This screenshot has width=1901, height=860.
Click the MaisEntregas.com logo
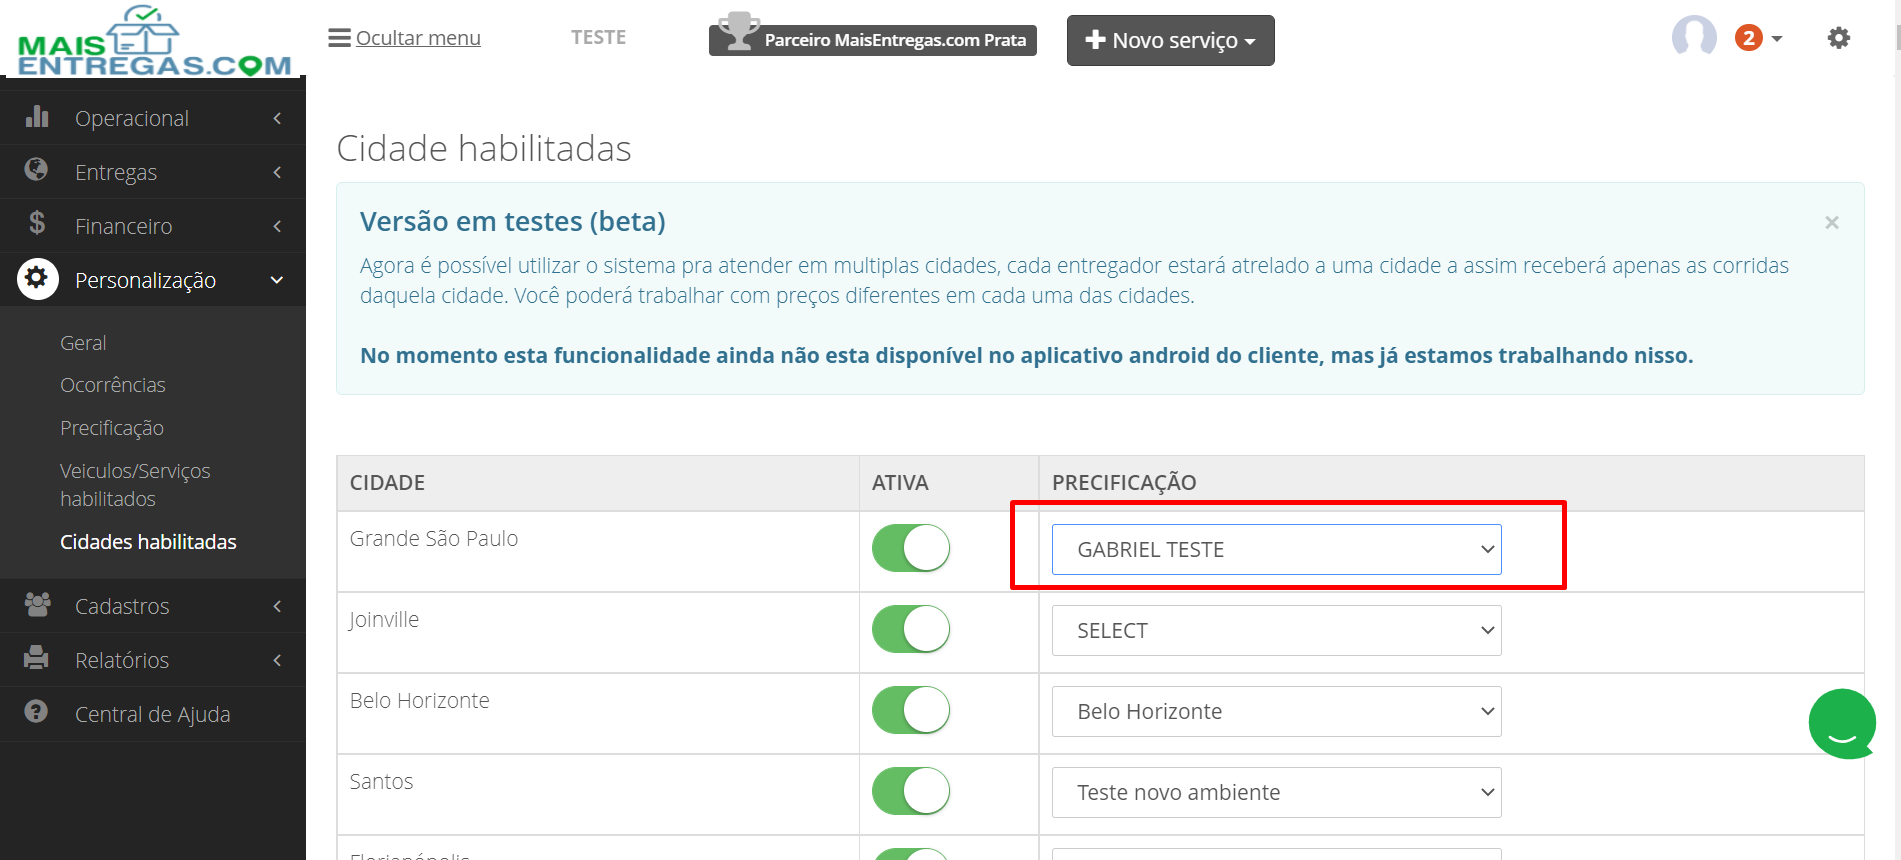[x=154, y=41]
